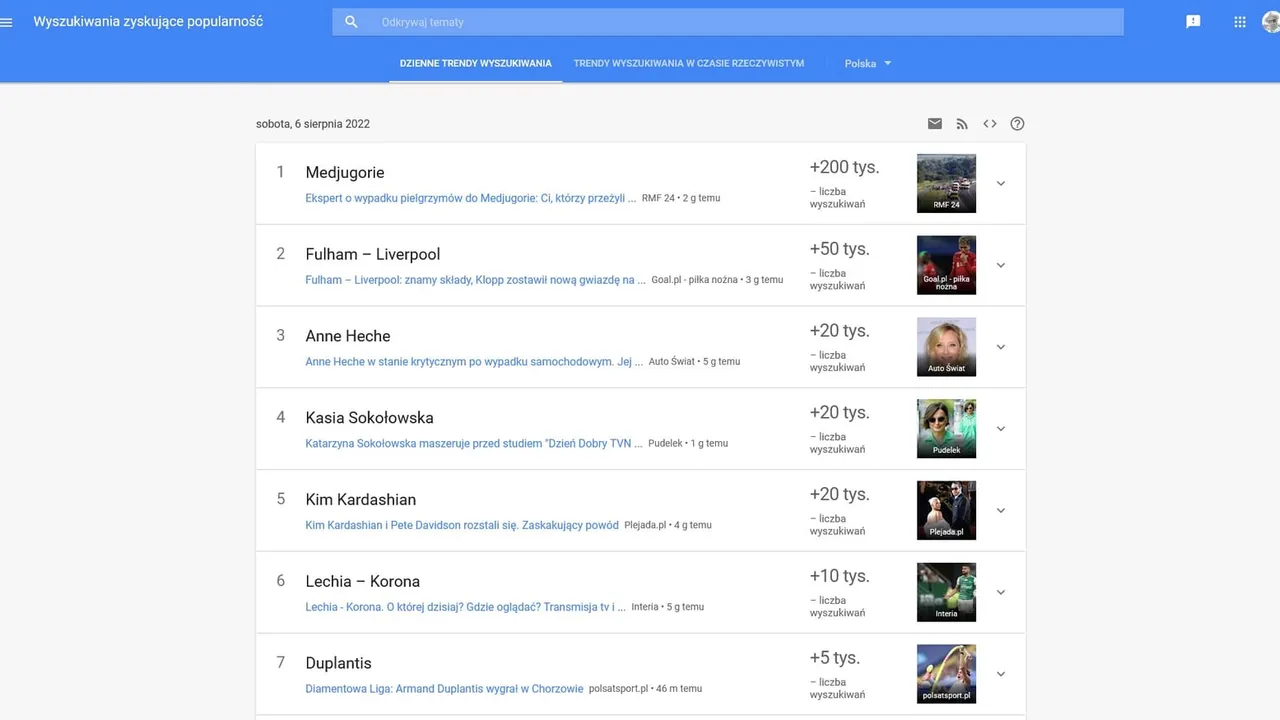Open the Polska country dropdown
1280x720 pixels.
point(867,63)
